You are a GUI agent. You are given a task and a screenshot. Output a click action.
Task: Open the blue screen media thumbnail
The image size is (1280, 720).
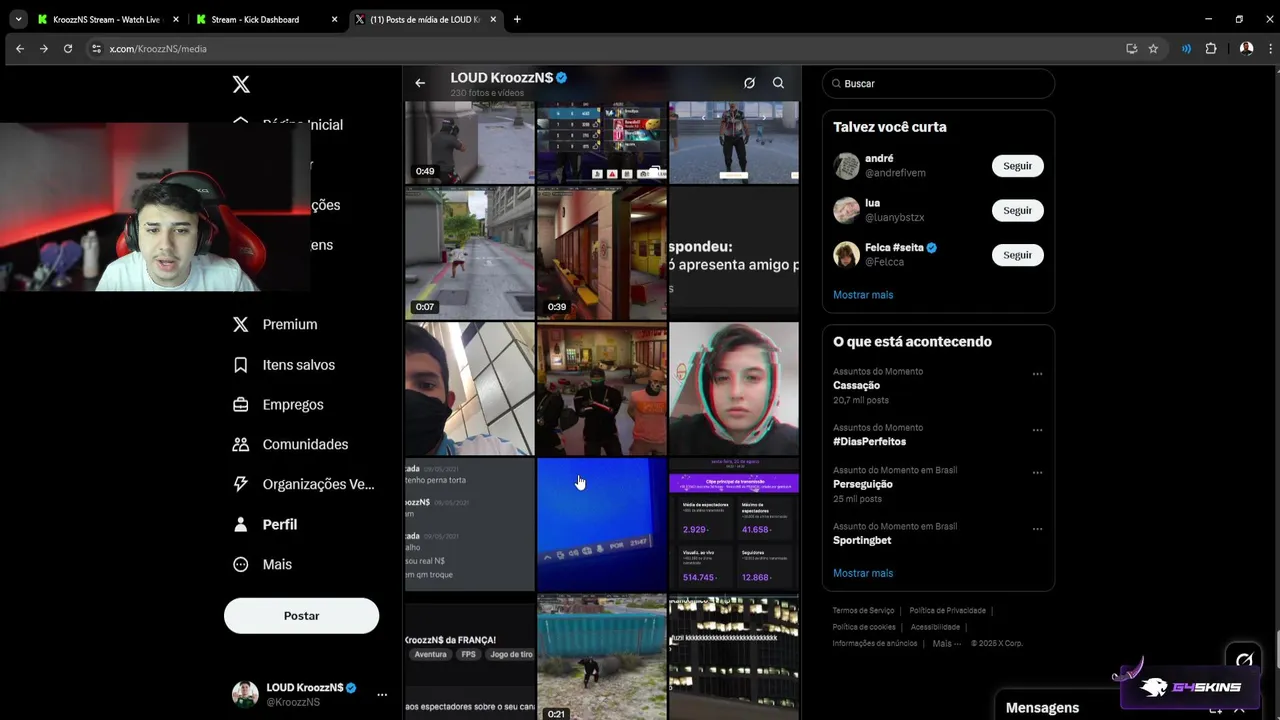(x=601, y=524)
